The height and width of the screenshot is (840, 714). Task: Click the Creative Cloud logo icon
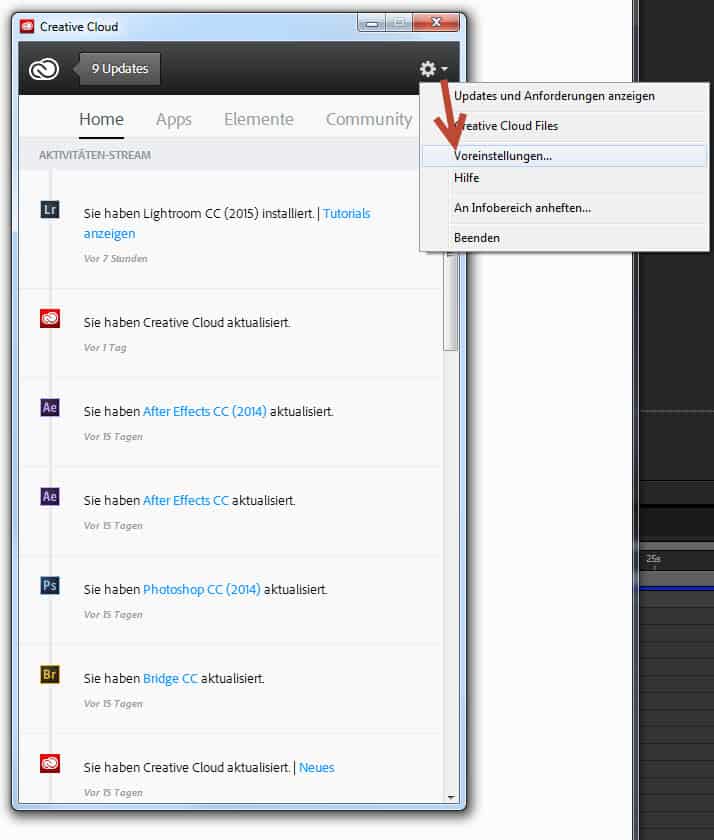pos(45,69)
